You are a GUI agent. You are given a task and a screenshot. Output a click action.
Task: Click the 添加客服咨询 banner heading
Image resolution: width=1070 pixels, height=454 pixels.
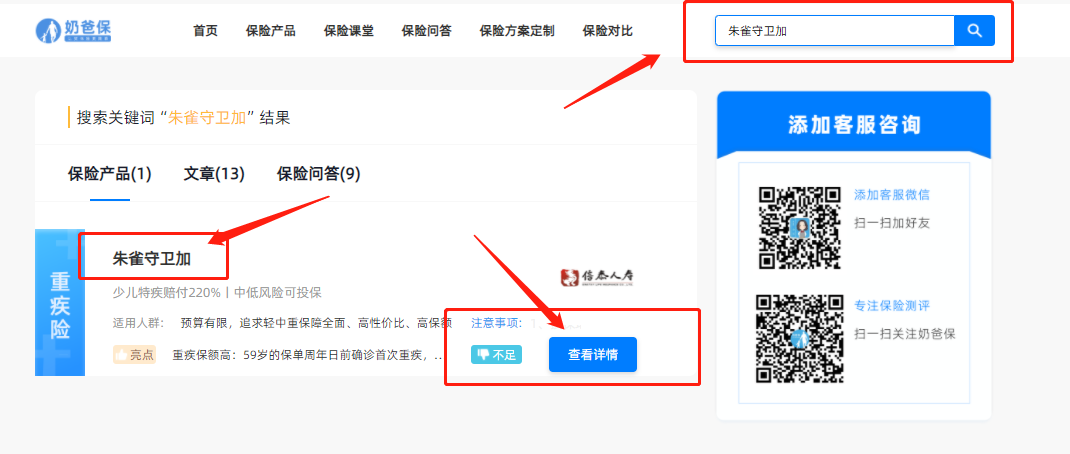coord(854,125)
